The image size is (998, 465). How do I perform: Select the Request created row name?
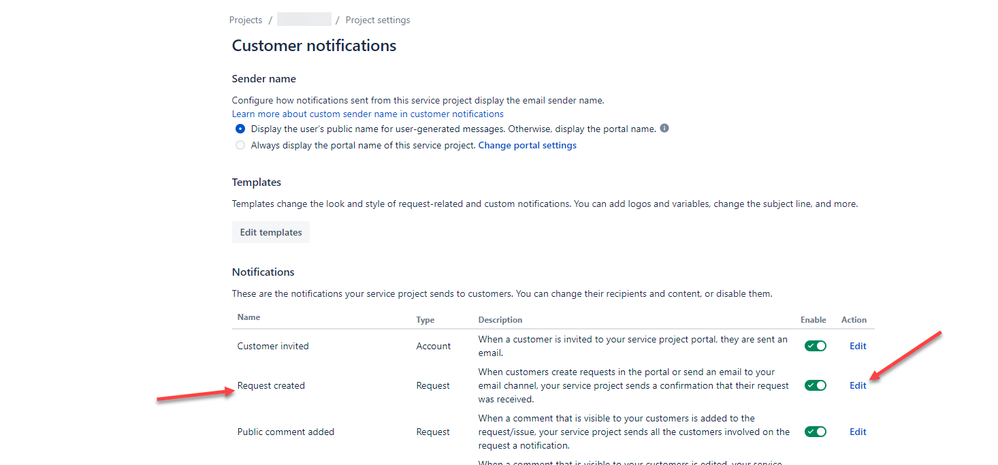pyautogui.click(x=271, y=385)
